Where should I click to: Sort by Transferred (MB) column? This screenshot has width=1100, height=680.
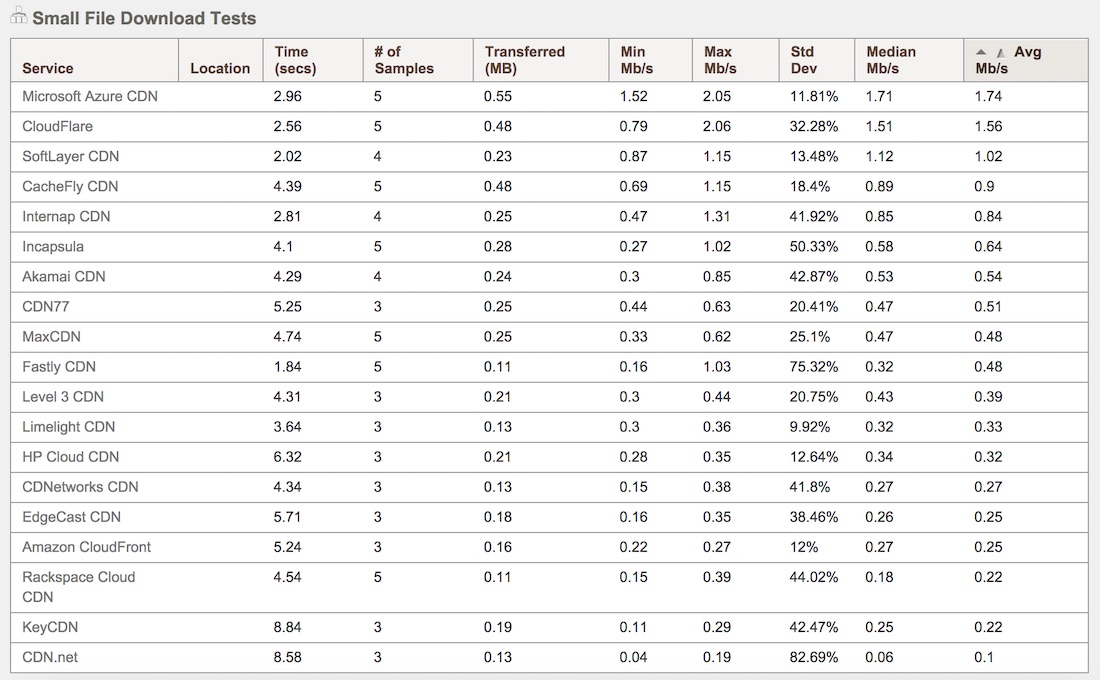tap(524, 60)
